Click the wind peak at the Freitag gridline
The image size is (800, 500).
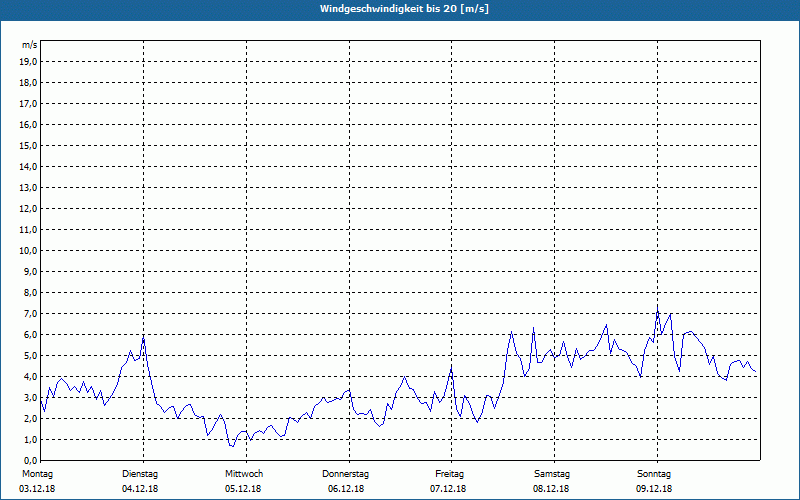[451, 368]
